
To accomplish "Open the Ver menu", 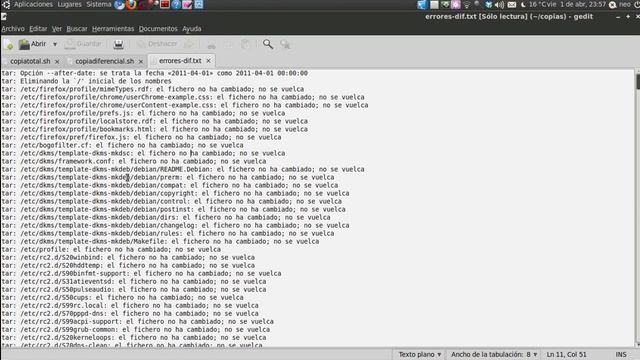I will tap(57, 29).
